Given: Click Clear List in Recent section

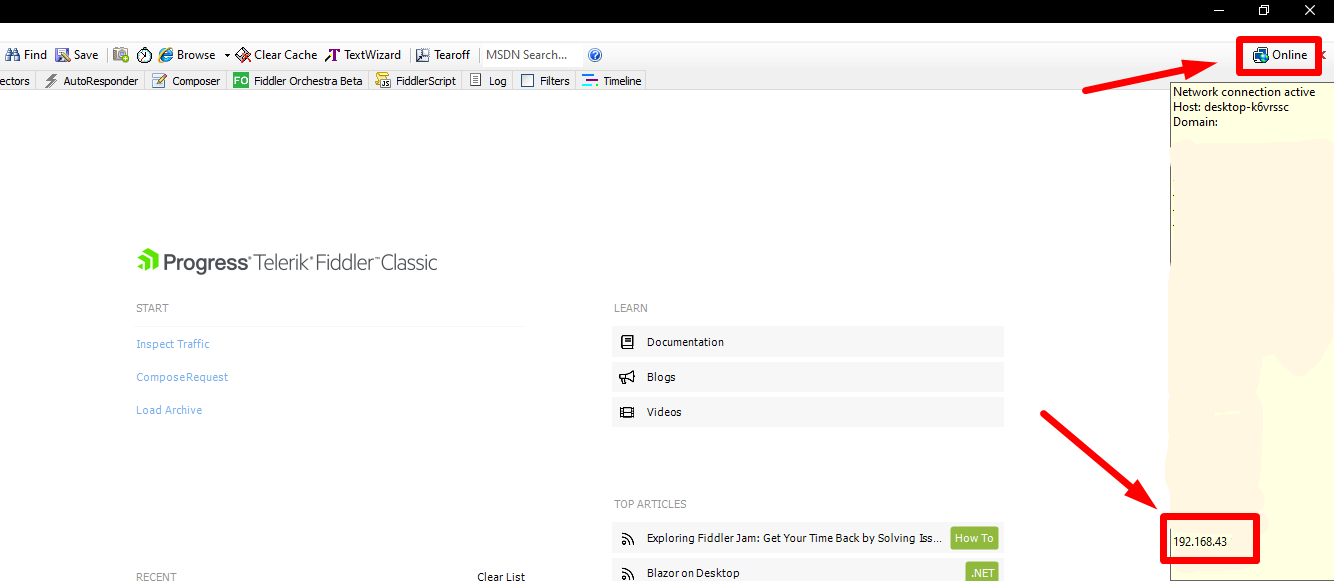Looking at the screenshot, I should (501, 576).
